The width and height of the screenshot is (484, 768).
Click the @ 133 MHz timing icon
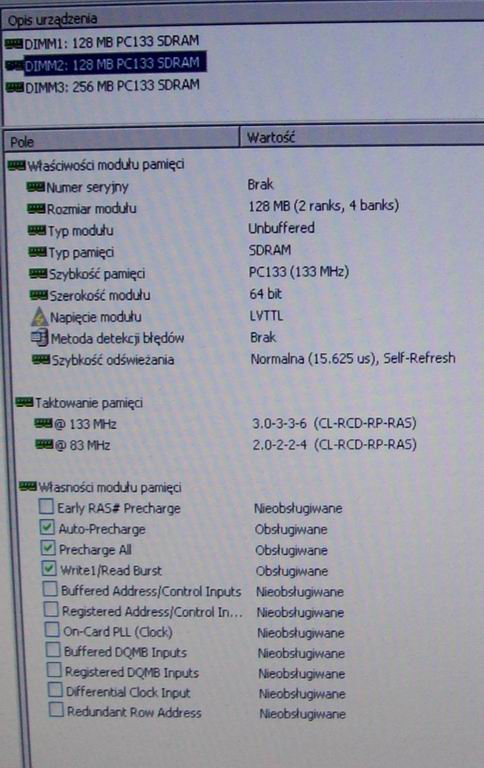pos(44,423)
